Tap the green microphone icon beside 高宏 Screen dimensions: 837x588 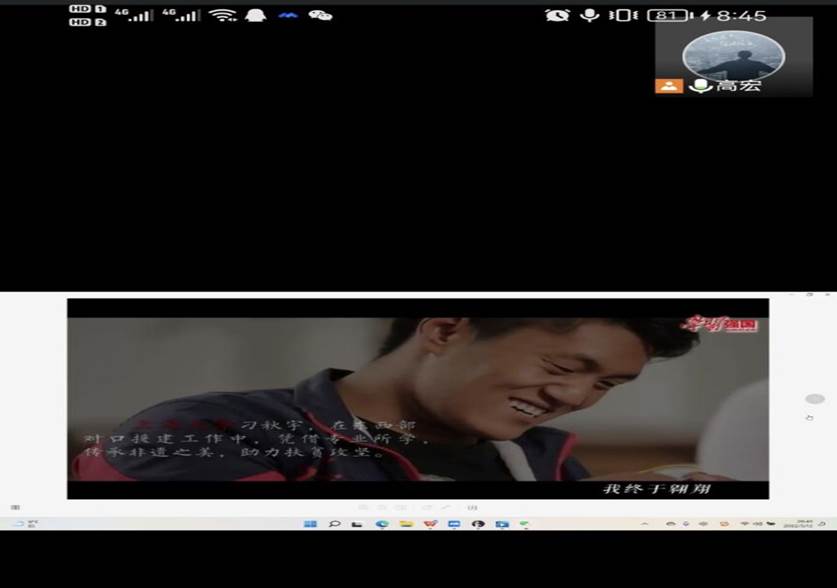pyautogui.click(x=700, y=86)
